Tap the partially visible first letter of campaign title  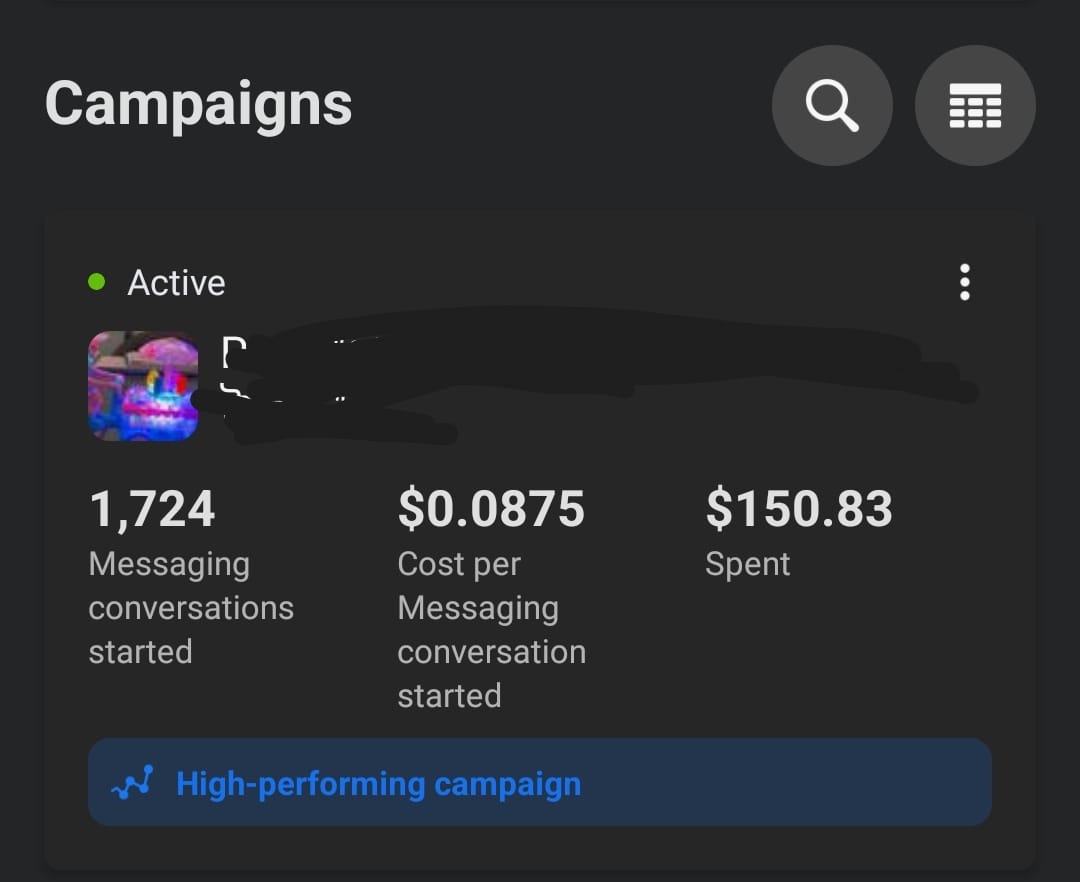click(233, 351)
